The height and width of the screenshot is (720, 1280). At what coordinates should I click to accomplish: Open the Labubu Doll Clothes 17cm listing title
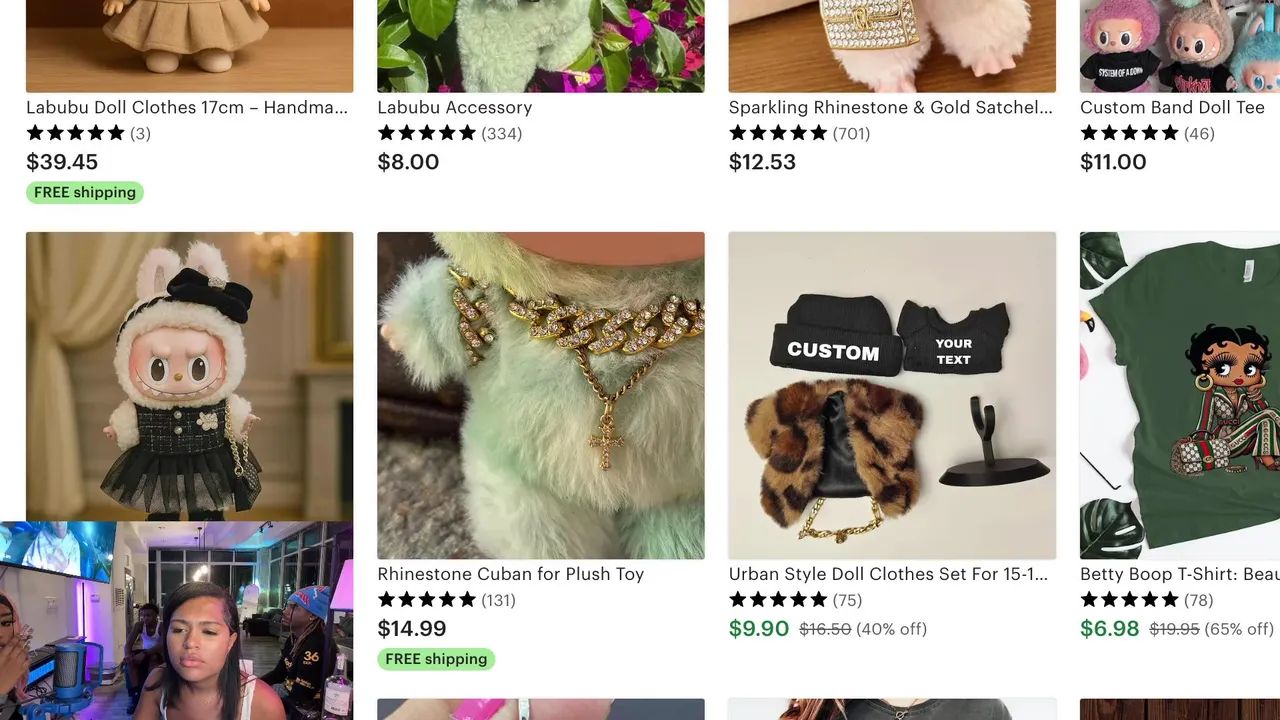[187, 107]
